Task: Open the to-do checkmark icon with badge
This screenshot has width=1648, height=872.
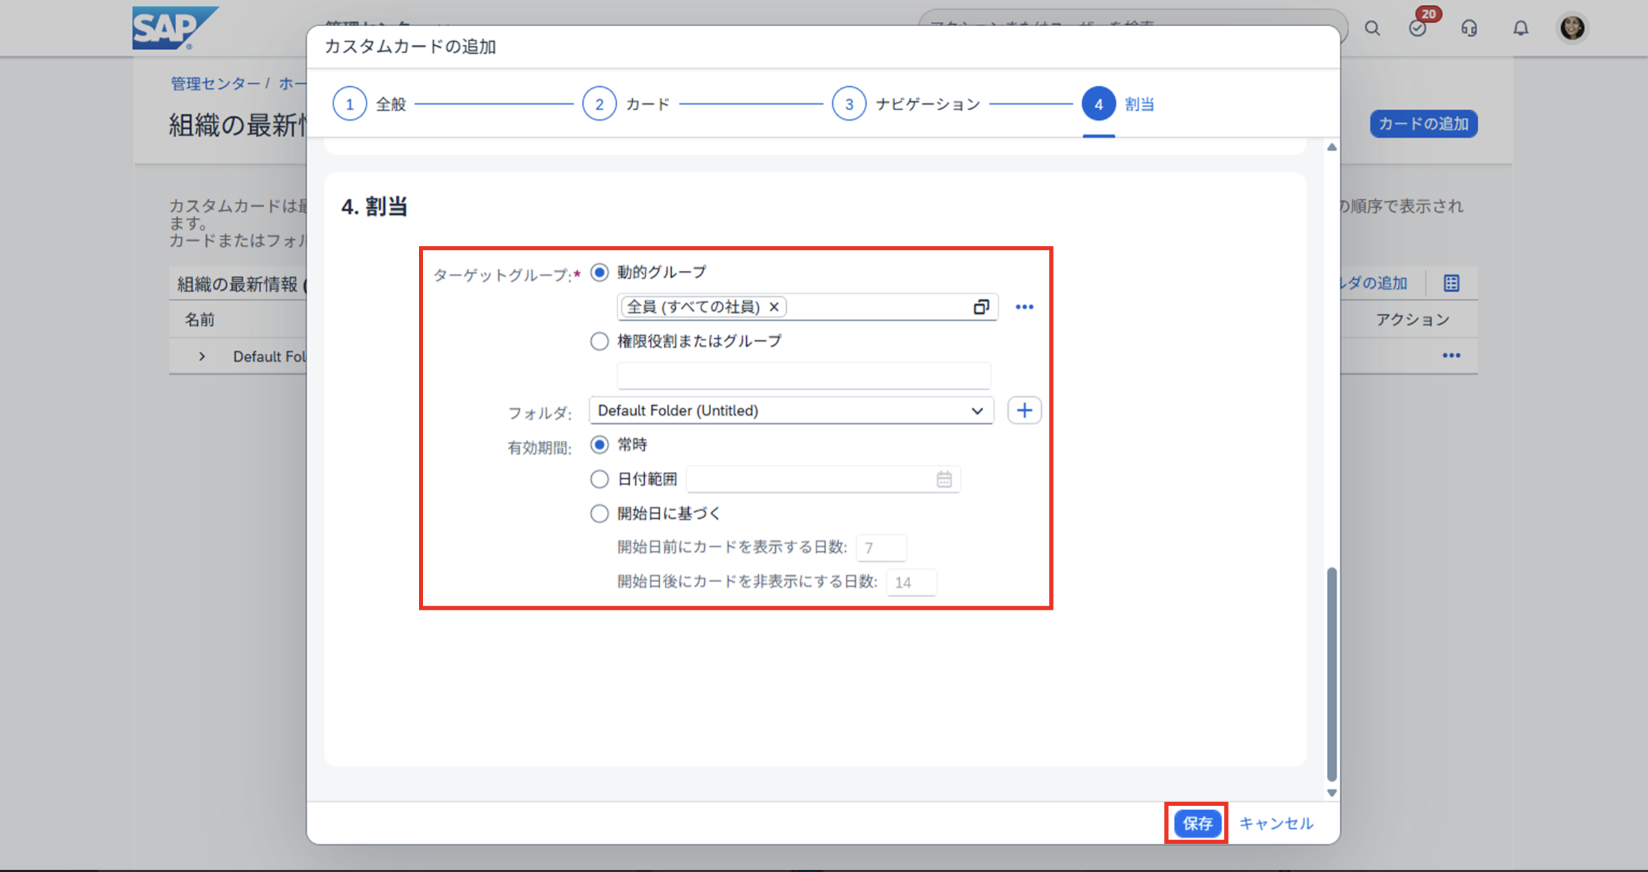Action: tap(1418, 28)
